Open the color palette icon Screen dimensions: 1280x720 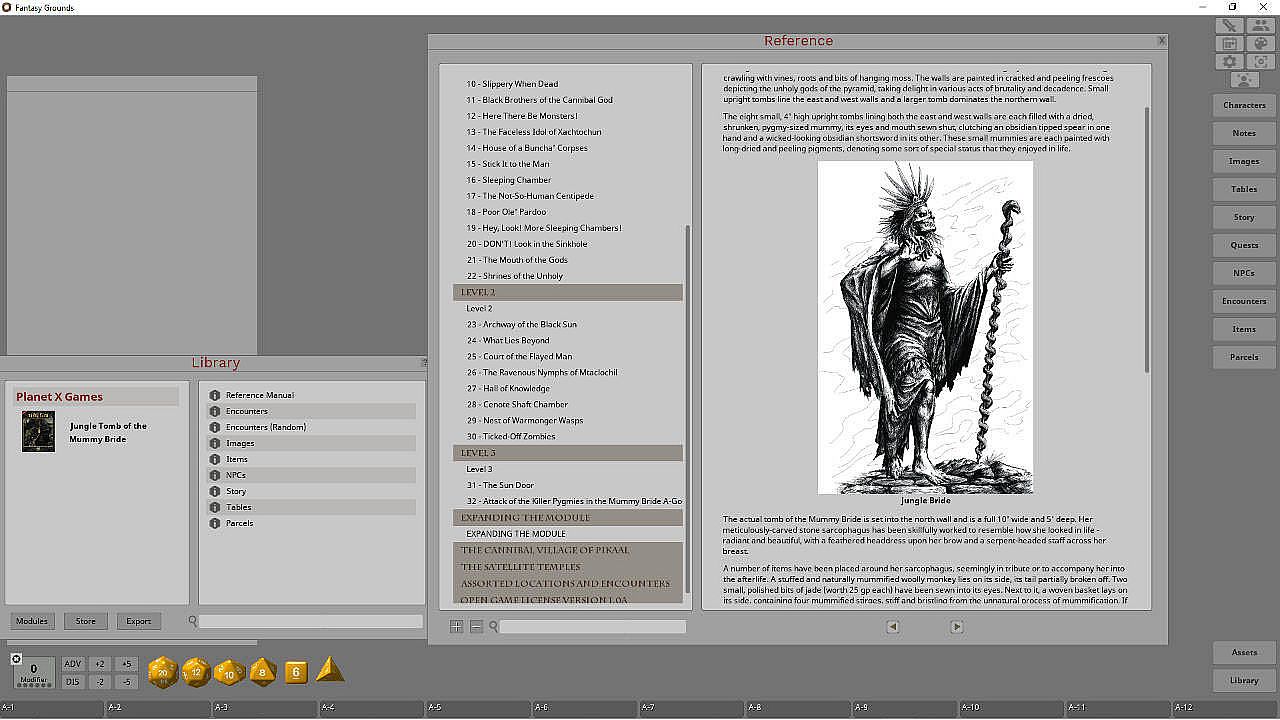[1260, 44]
